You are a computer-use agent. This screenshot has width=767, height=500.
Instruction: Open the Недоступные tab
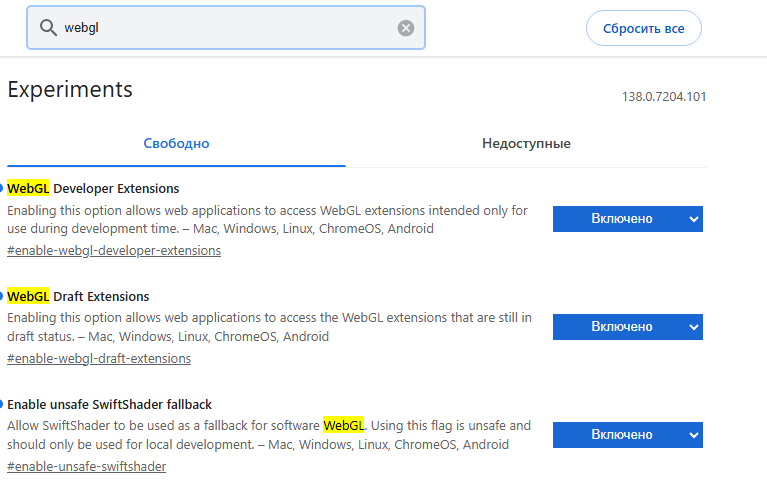pyautogui.click(x=526, y=143)
